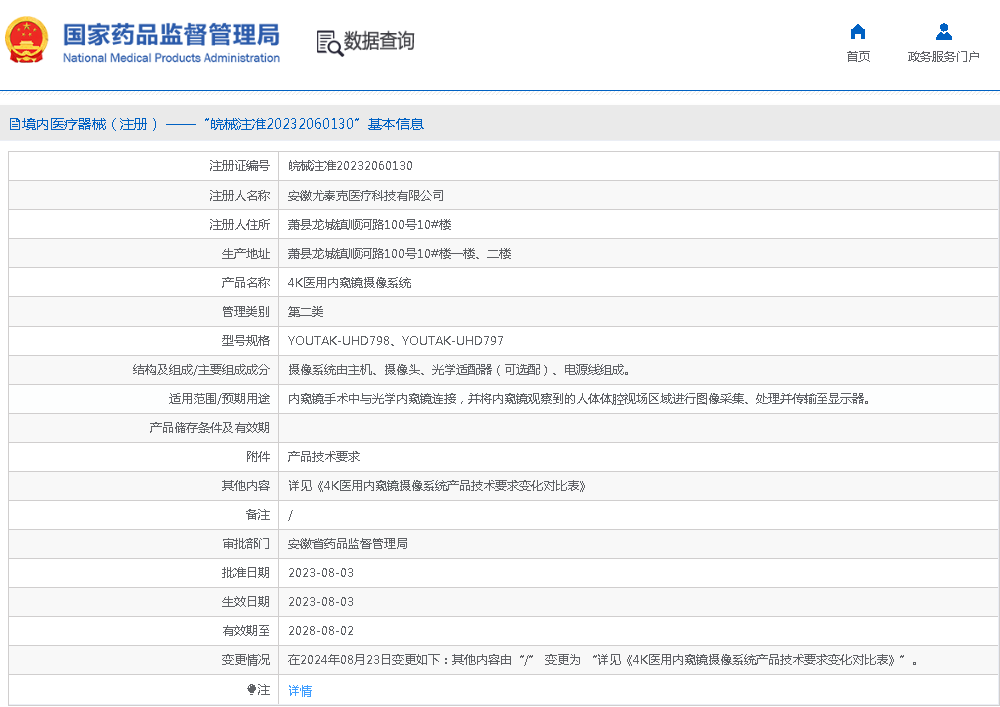Go to homepage via the house icon
The height and width of the screenshot is (707, 1000).
(x=857, y=31)
